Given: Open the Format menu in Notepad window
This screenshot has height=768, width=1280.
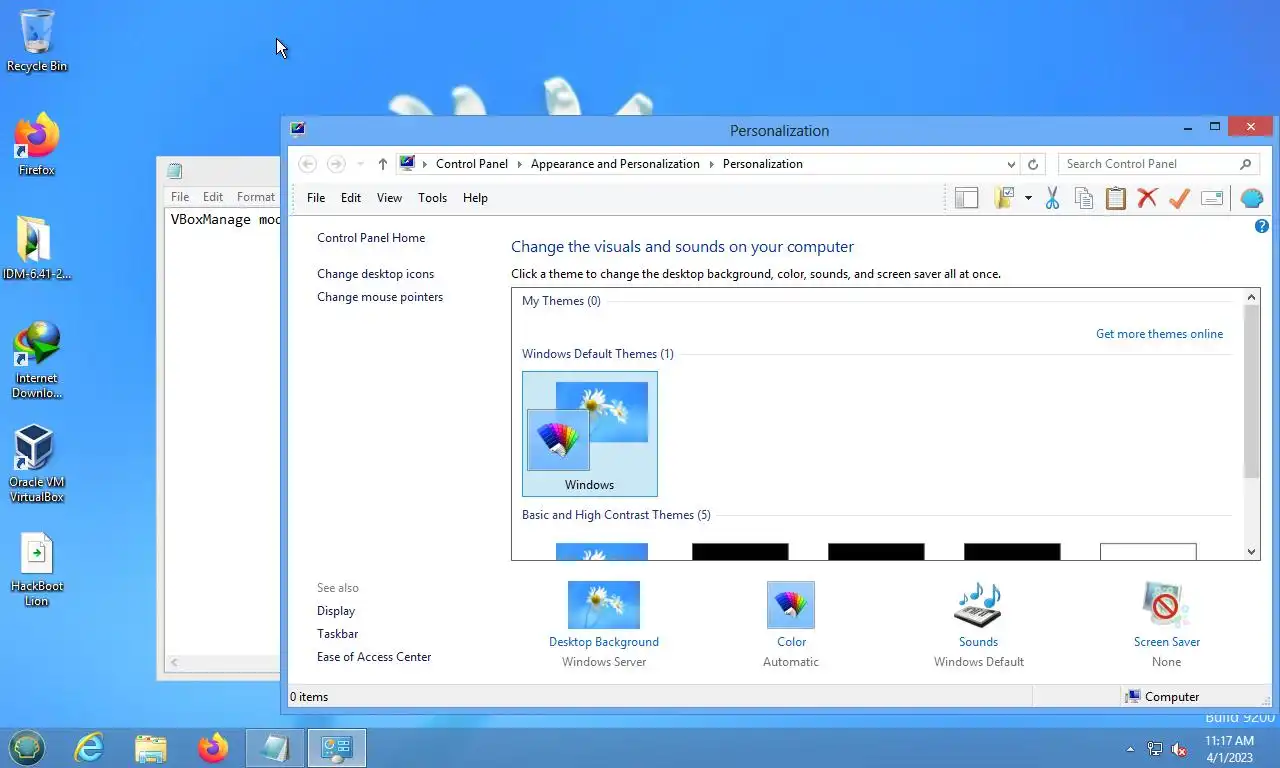Looking at the screenshot, I should (256, 197).
